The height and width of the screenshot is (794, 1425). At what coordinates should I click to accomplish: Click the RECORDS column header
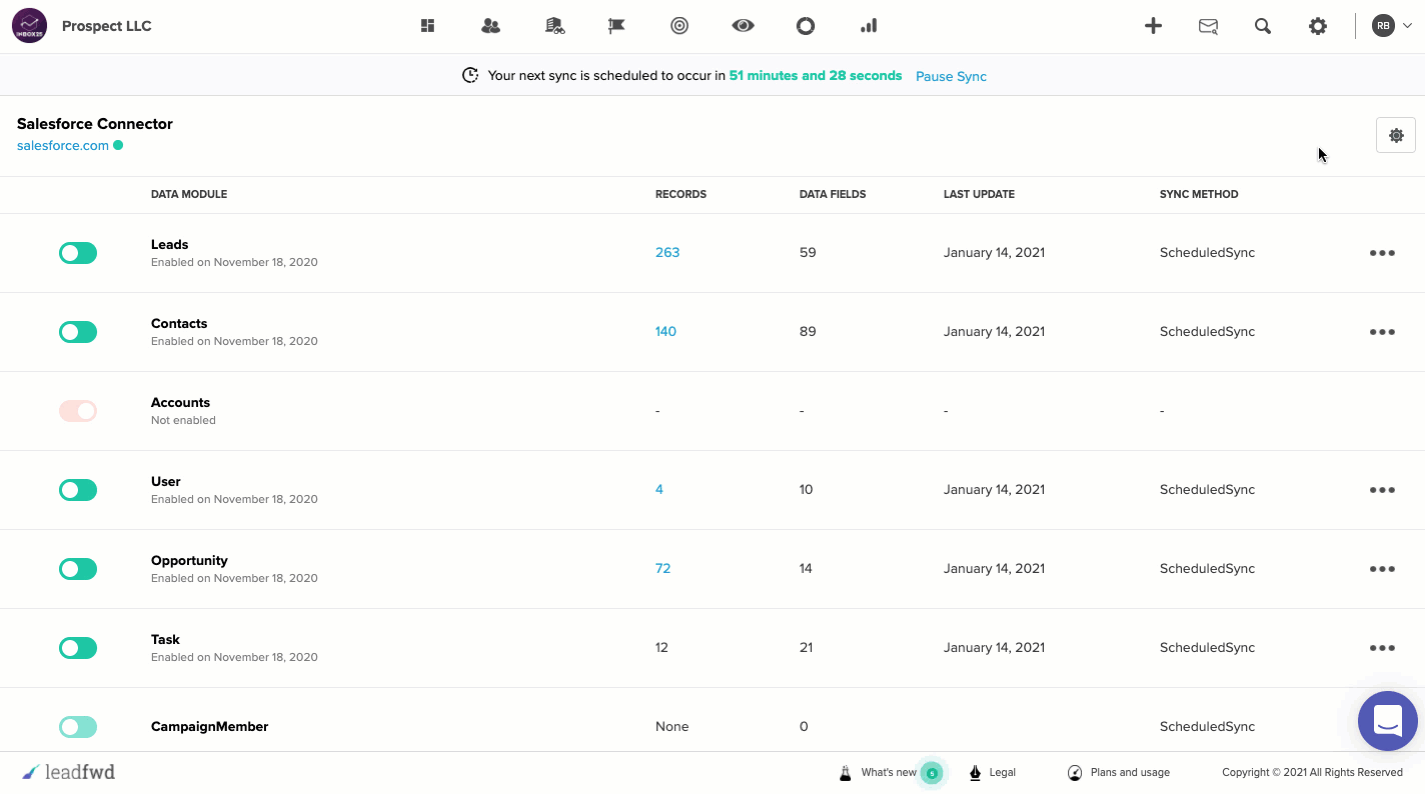681,194
